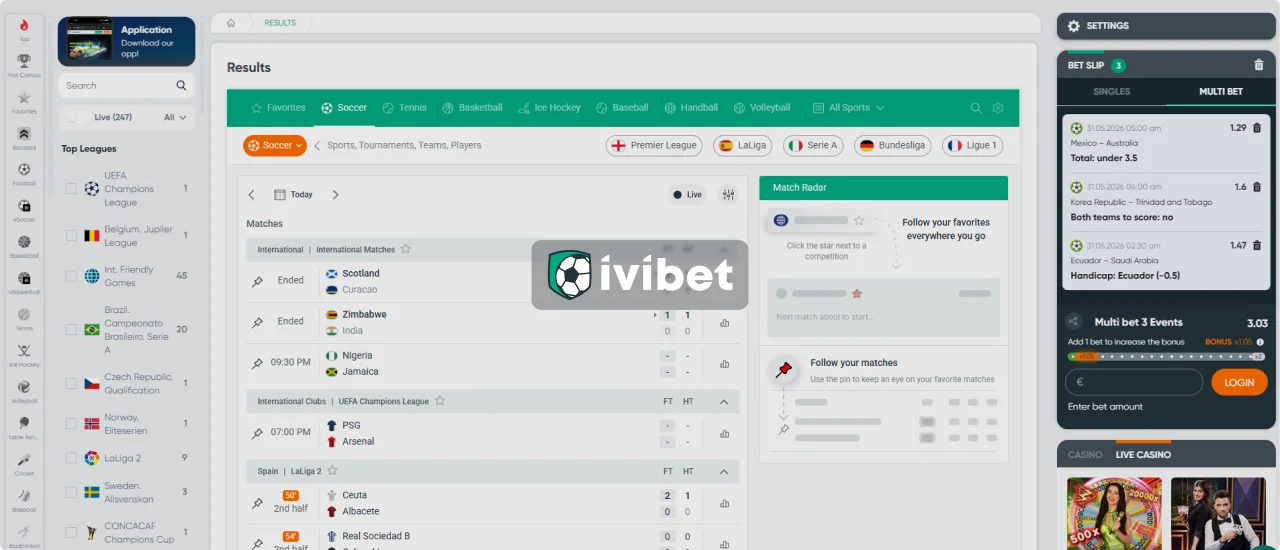
Task: Go to previous day arrow
Action: 251,195
